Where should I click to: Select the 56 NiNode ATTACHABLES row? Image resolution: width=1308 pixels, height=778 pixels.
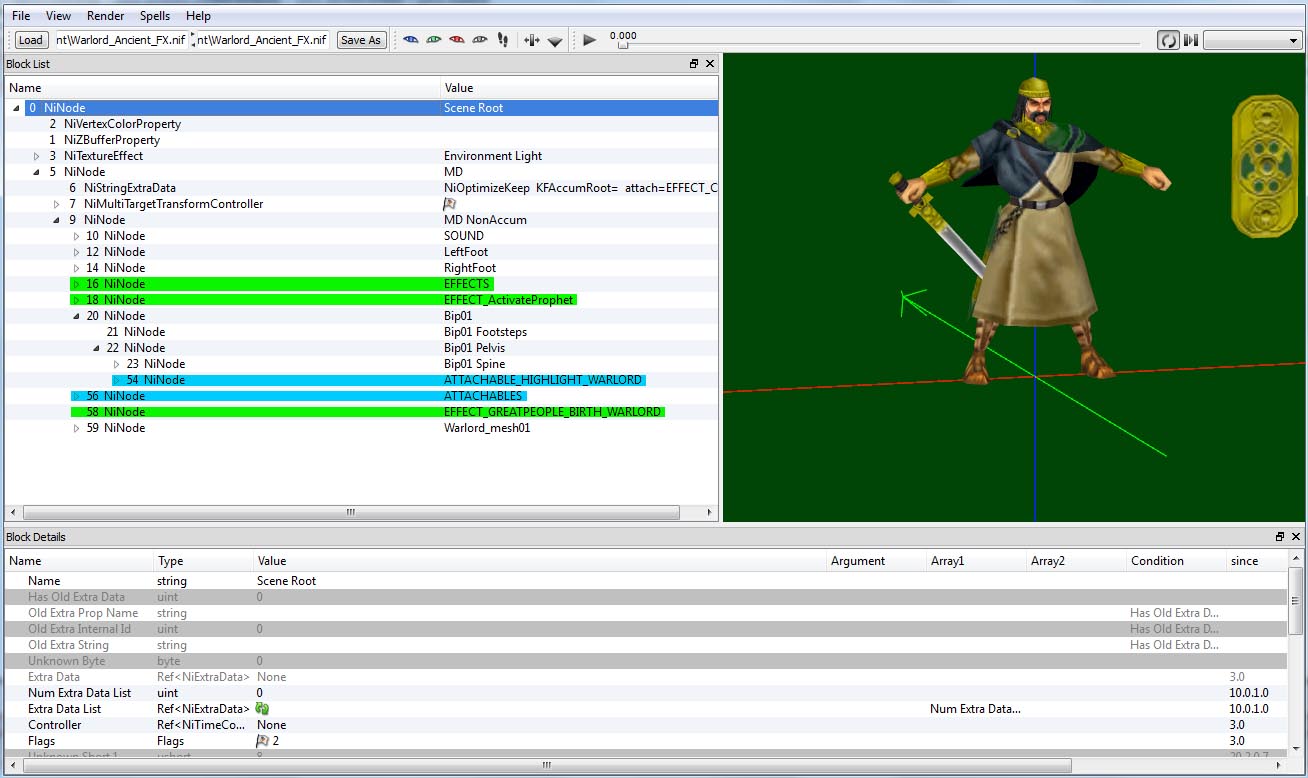(361, 396)
